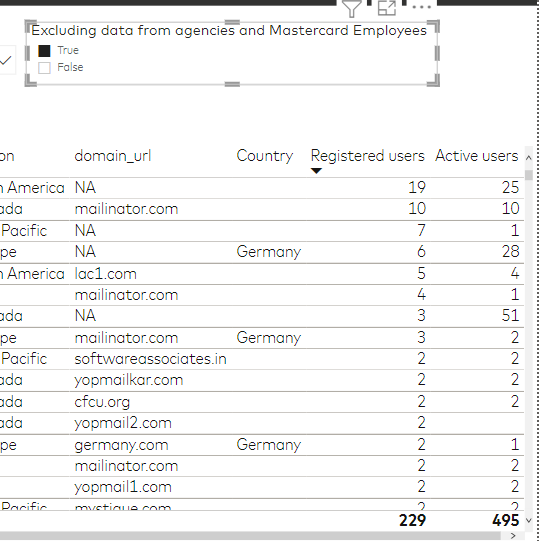Image resolution: width=548 pixels, height=541 pixels.
Task: Select the yopmailkar.com cell
Action: [129, 380]
